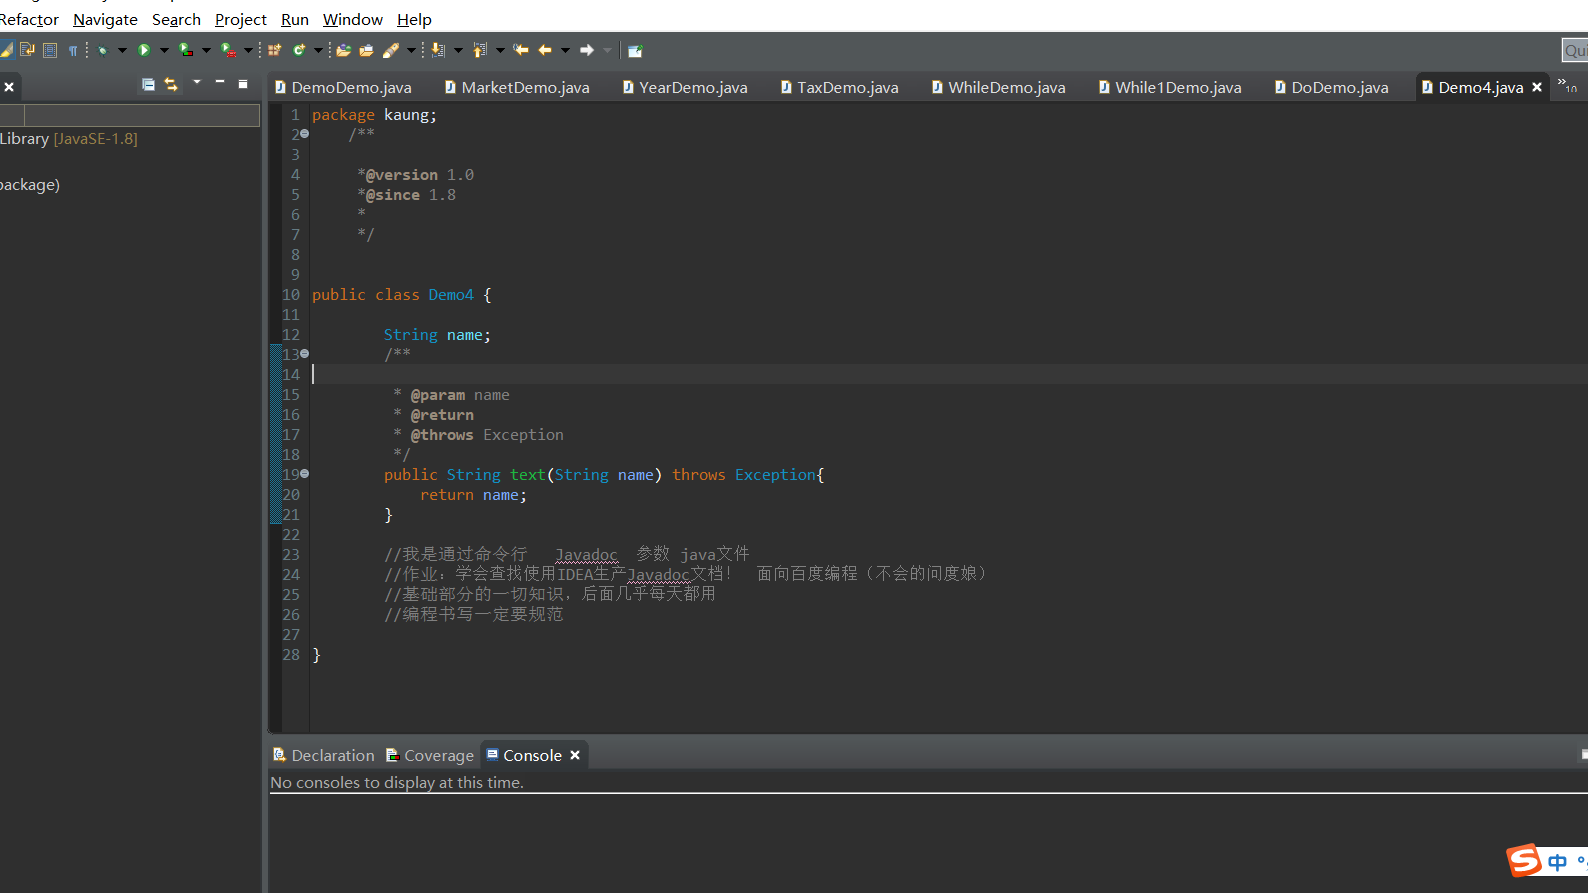Open the Debug dropdown arrow

point(122,50)
